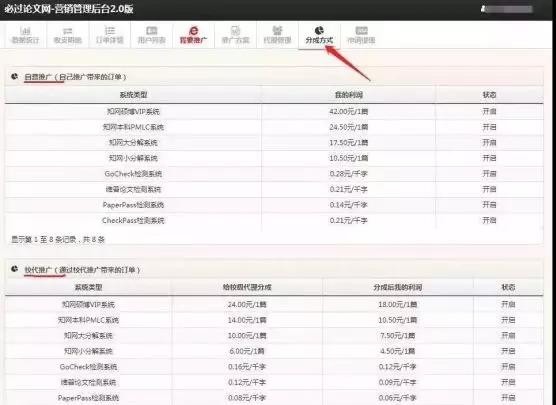This screenshot has width=556, height=405.
Task: Click 状态 header in the 校代推广 table
Action: tap(508, 287)
